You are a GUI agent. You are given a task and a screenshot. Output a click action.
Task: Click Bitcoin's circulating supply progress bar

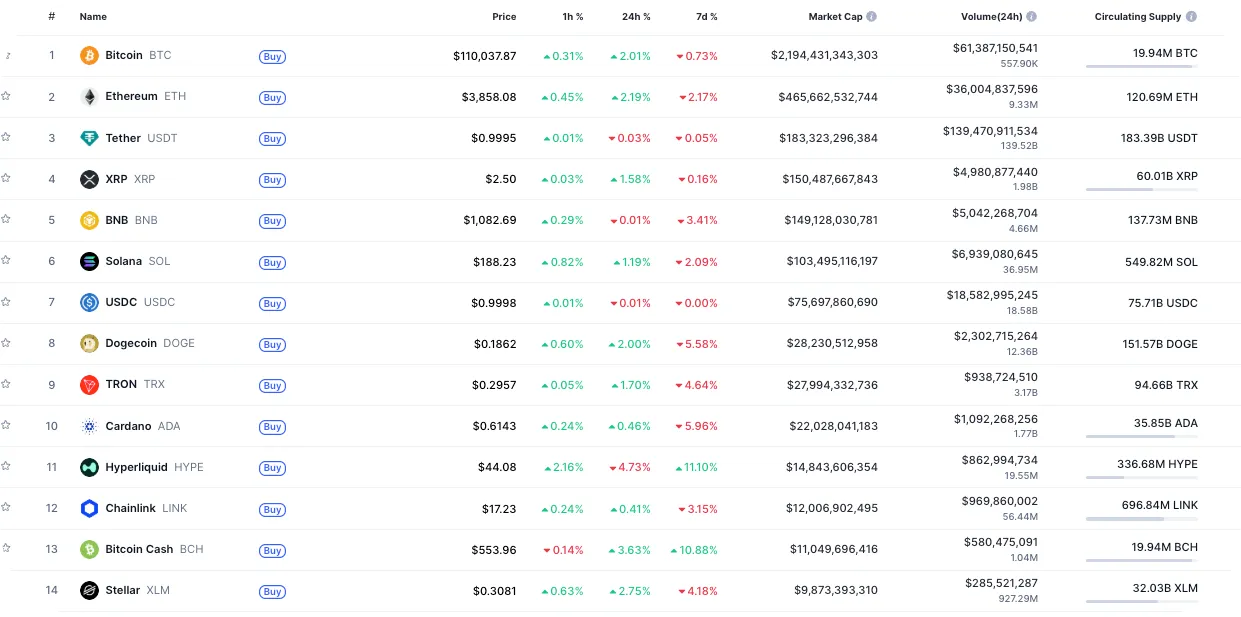point(1140,66)
